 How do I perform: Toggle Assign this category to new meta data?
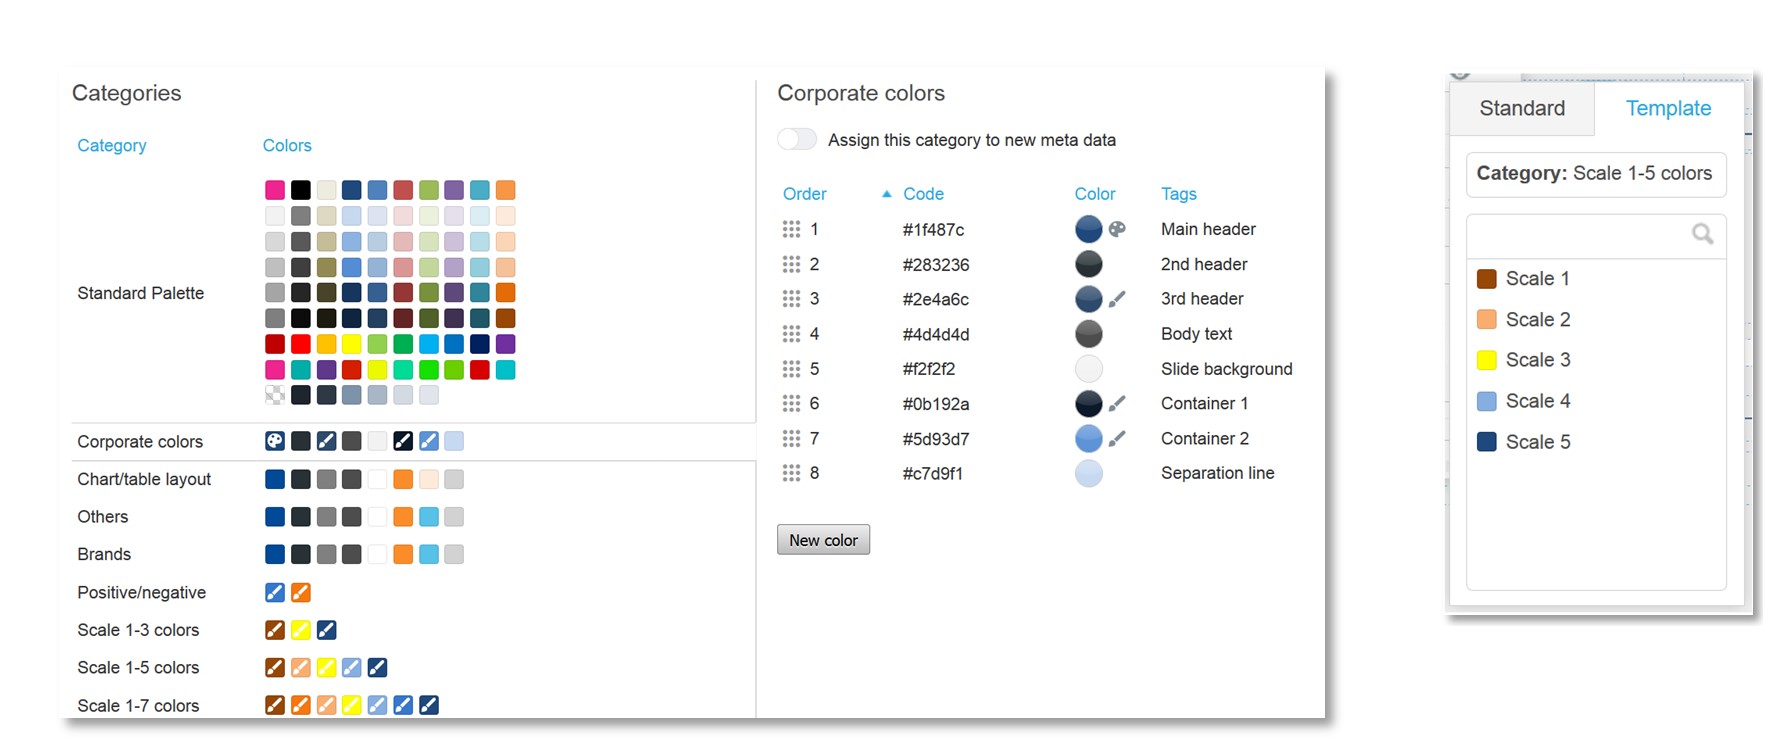pos(797,140)
